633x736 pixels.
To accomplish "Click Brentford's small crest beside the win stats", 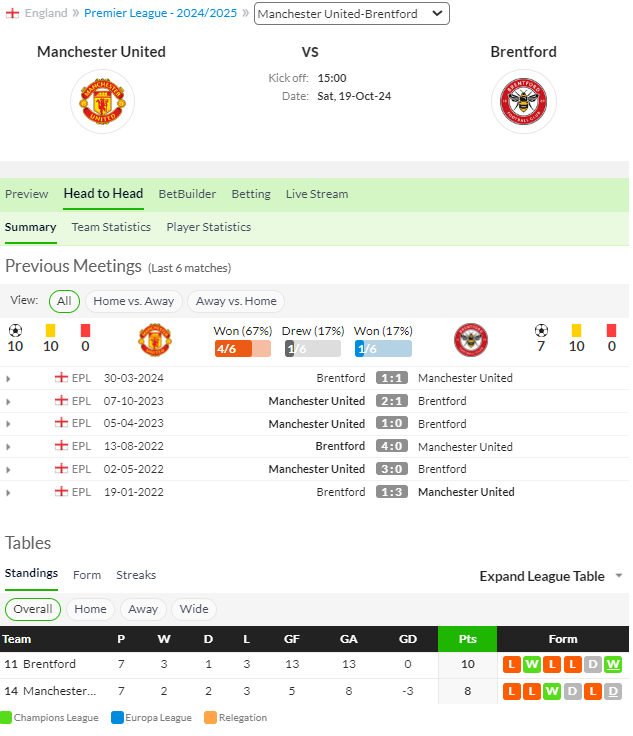I will 471,339.
